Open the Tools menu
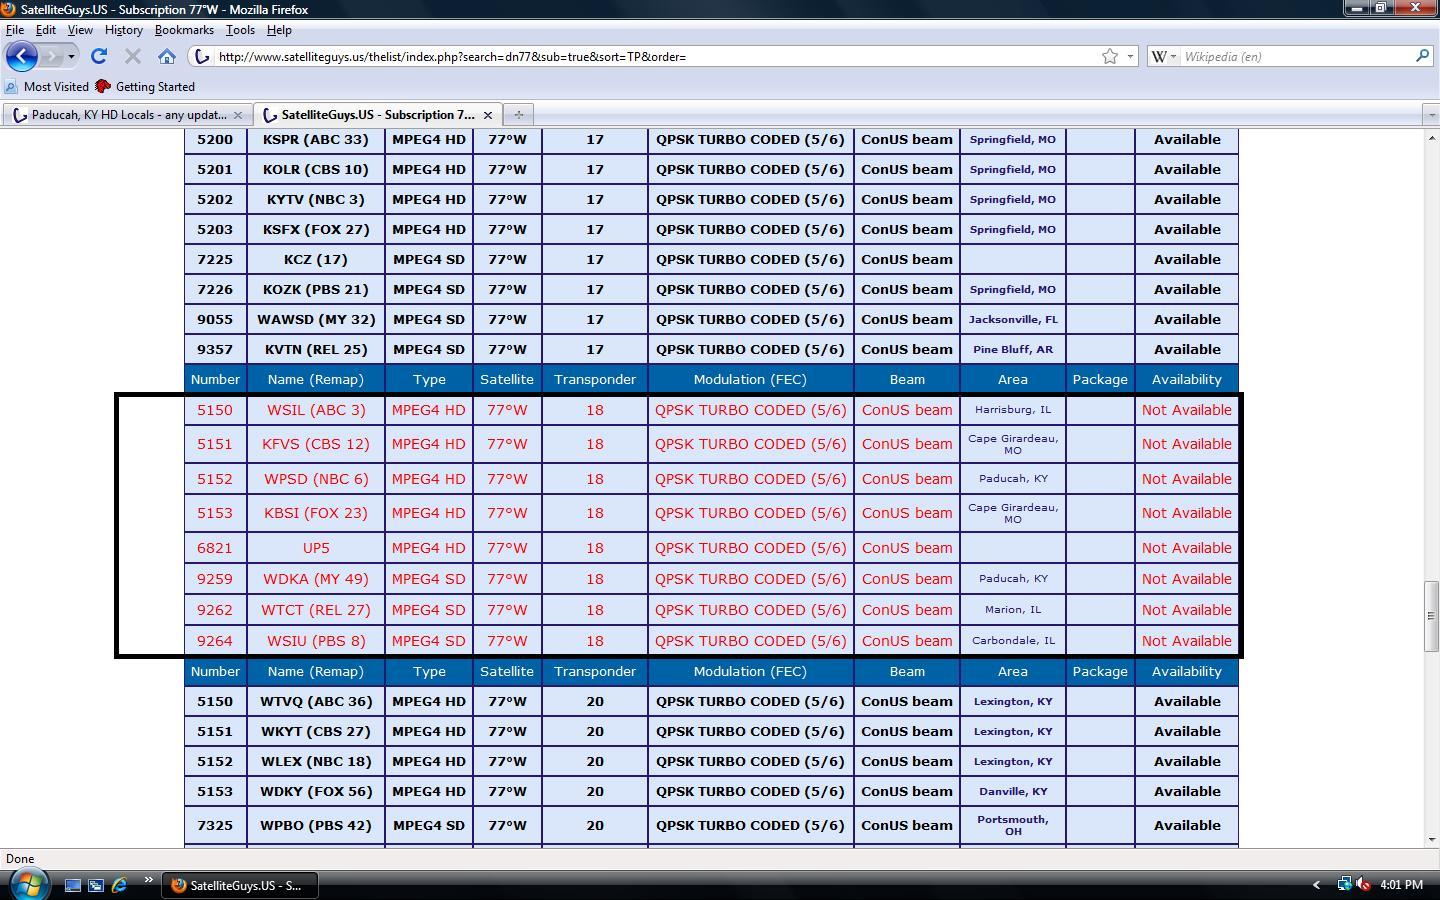This screenshot has height=900, width=1440. [240, 30]
